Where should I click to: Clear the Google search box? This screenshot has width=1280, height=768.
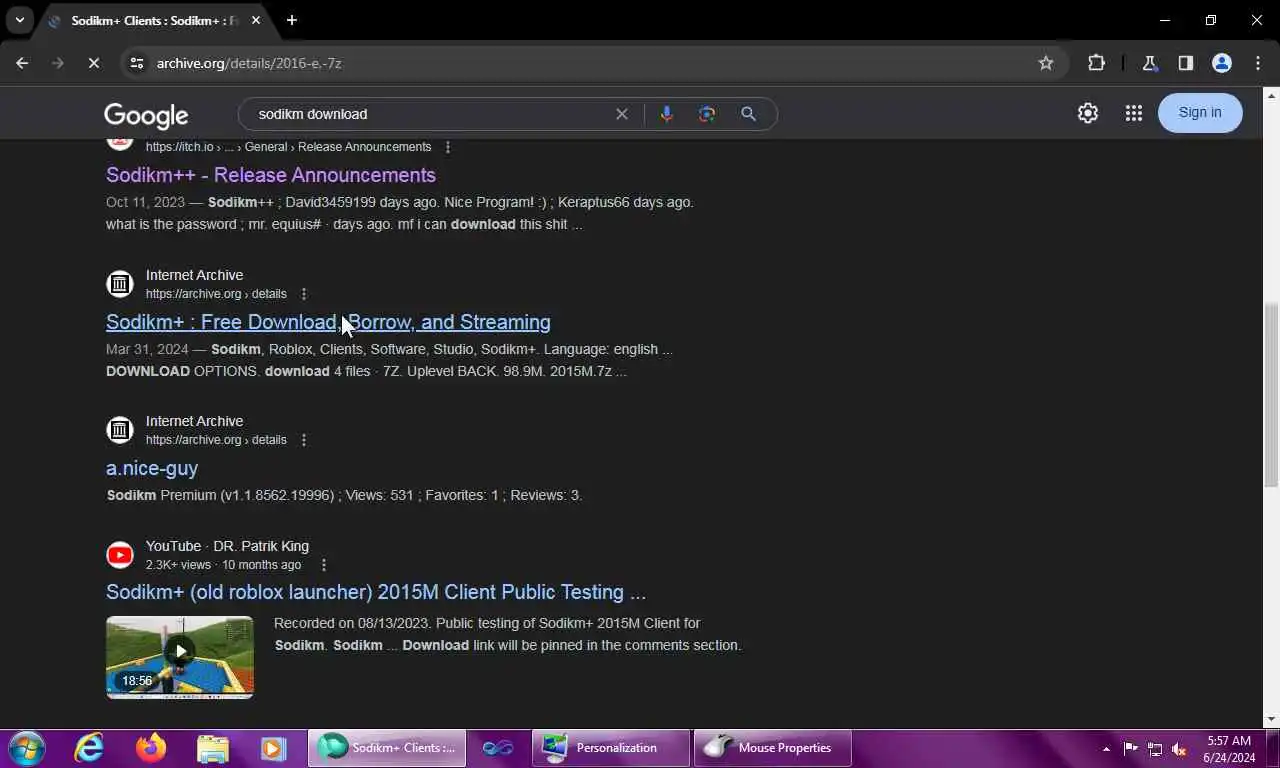click(622, 114)
